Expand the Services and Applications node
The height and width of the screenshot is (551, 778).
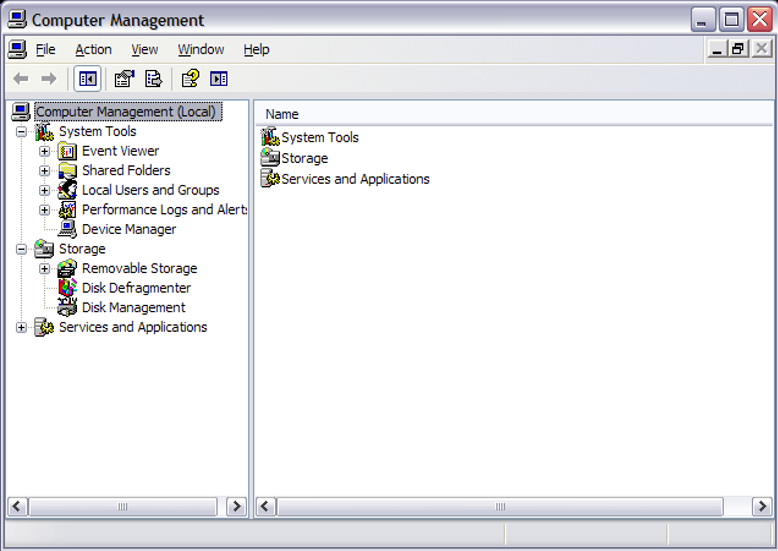point(21,327)
